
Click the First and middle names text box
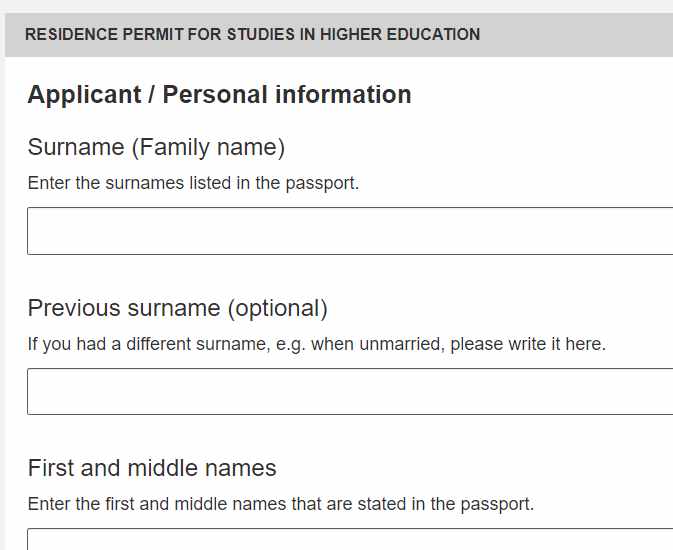[x=350, y=539]
